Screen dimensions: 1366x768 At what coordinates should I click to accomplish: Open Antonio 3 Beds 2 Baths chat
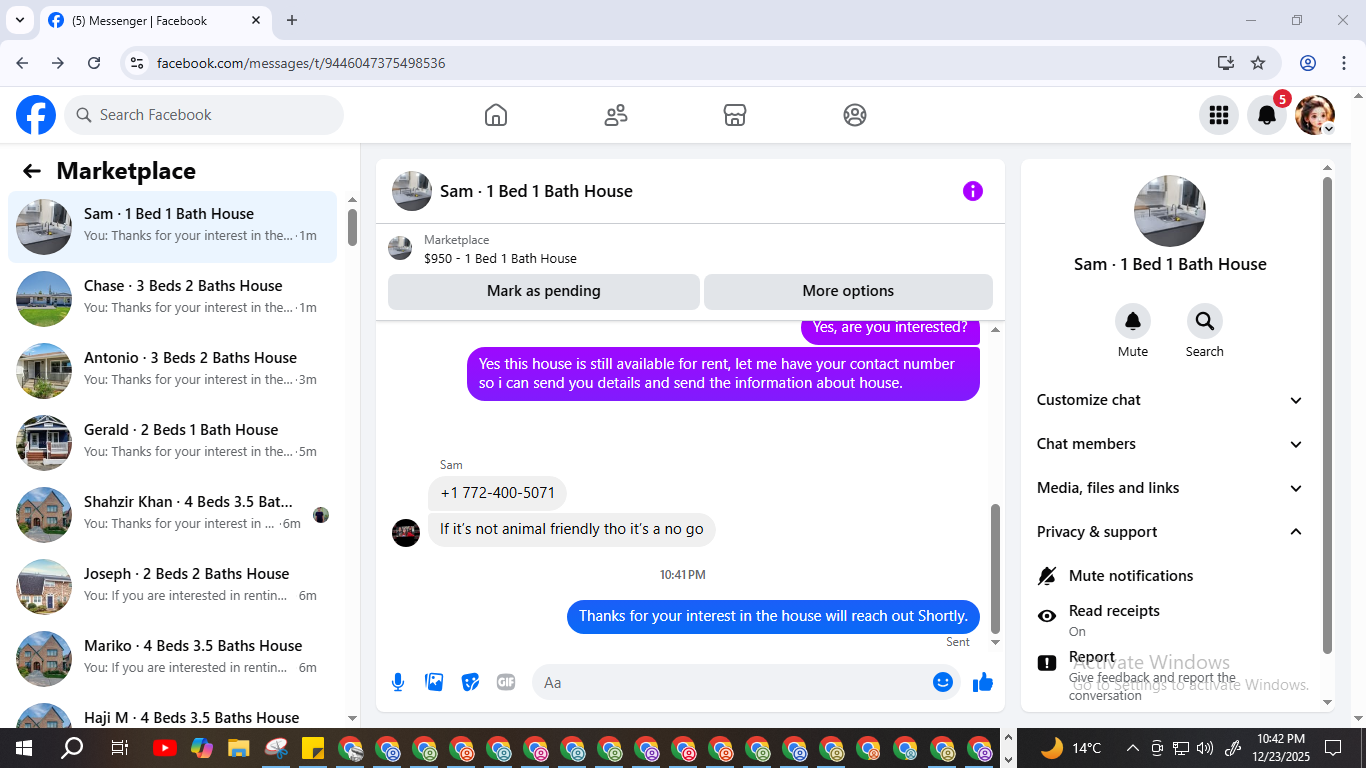pyautogui.click(x=172, y=371)
